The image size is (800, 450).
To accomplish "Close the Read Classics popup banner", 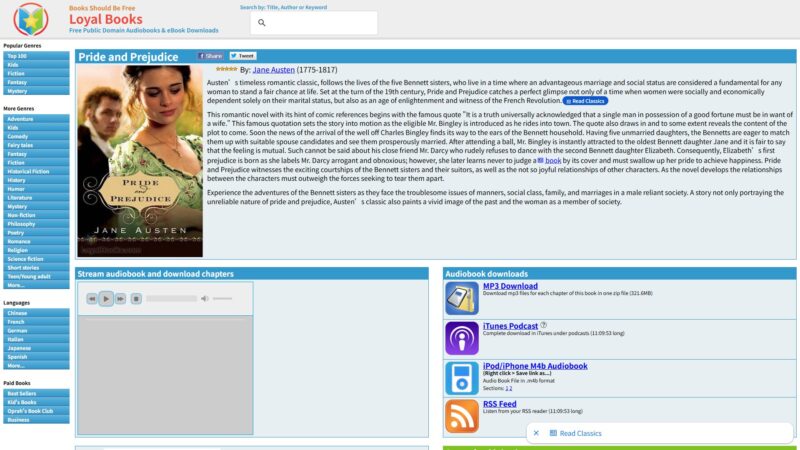I will click(x=536, y=433).
